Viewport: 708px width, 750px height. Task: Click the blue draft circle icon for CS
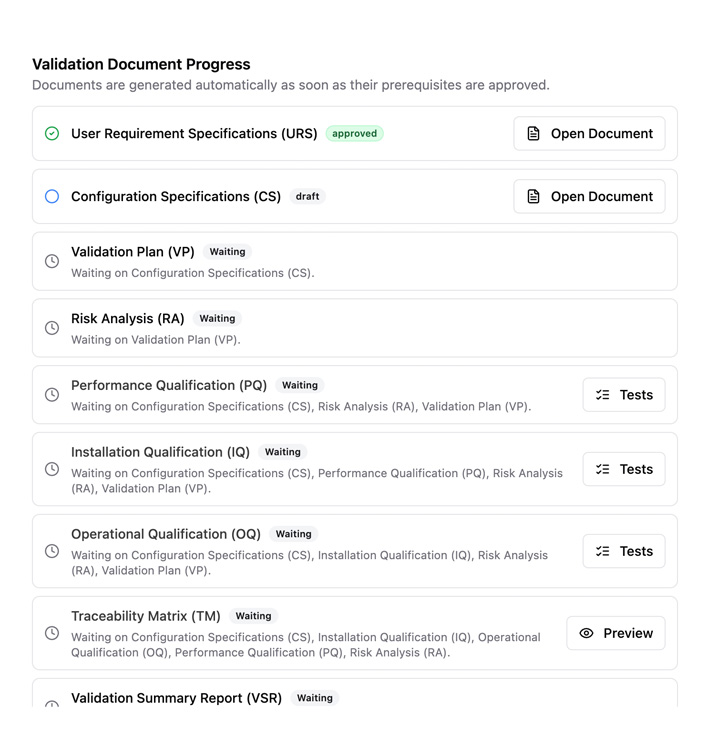point(52,196)
